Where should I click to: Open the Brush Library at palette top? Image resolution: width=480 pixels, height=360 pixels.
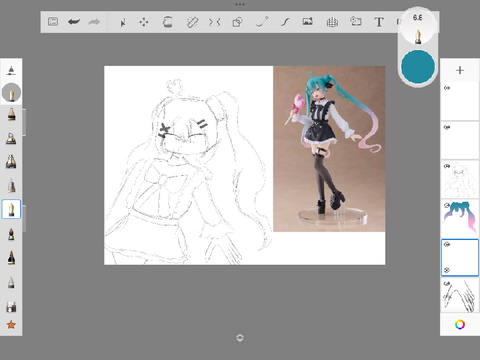[x=11, y=70]
